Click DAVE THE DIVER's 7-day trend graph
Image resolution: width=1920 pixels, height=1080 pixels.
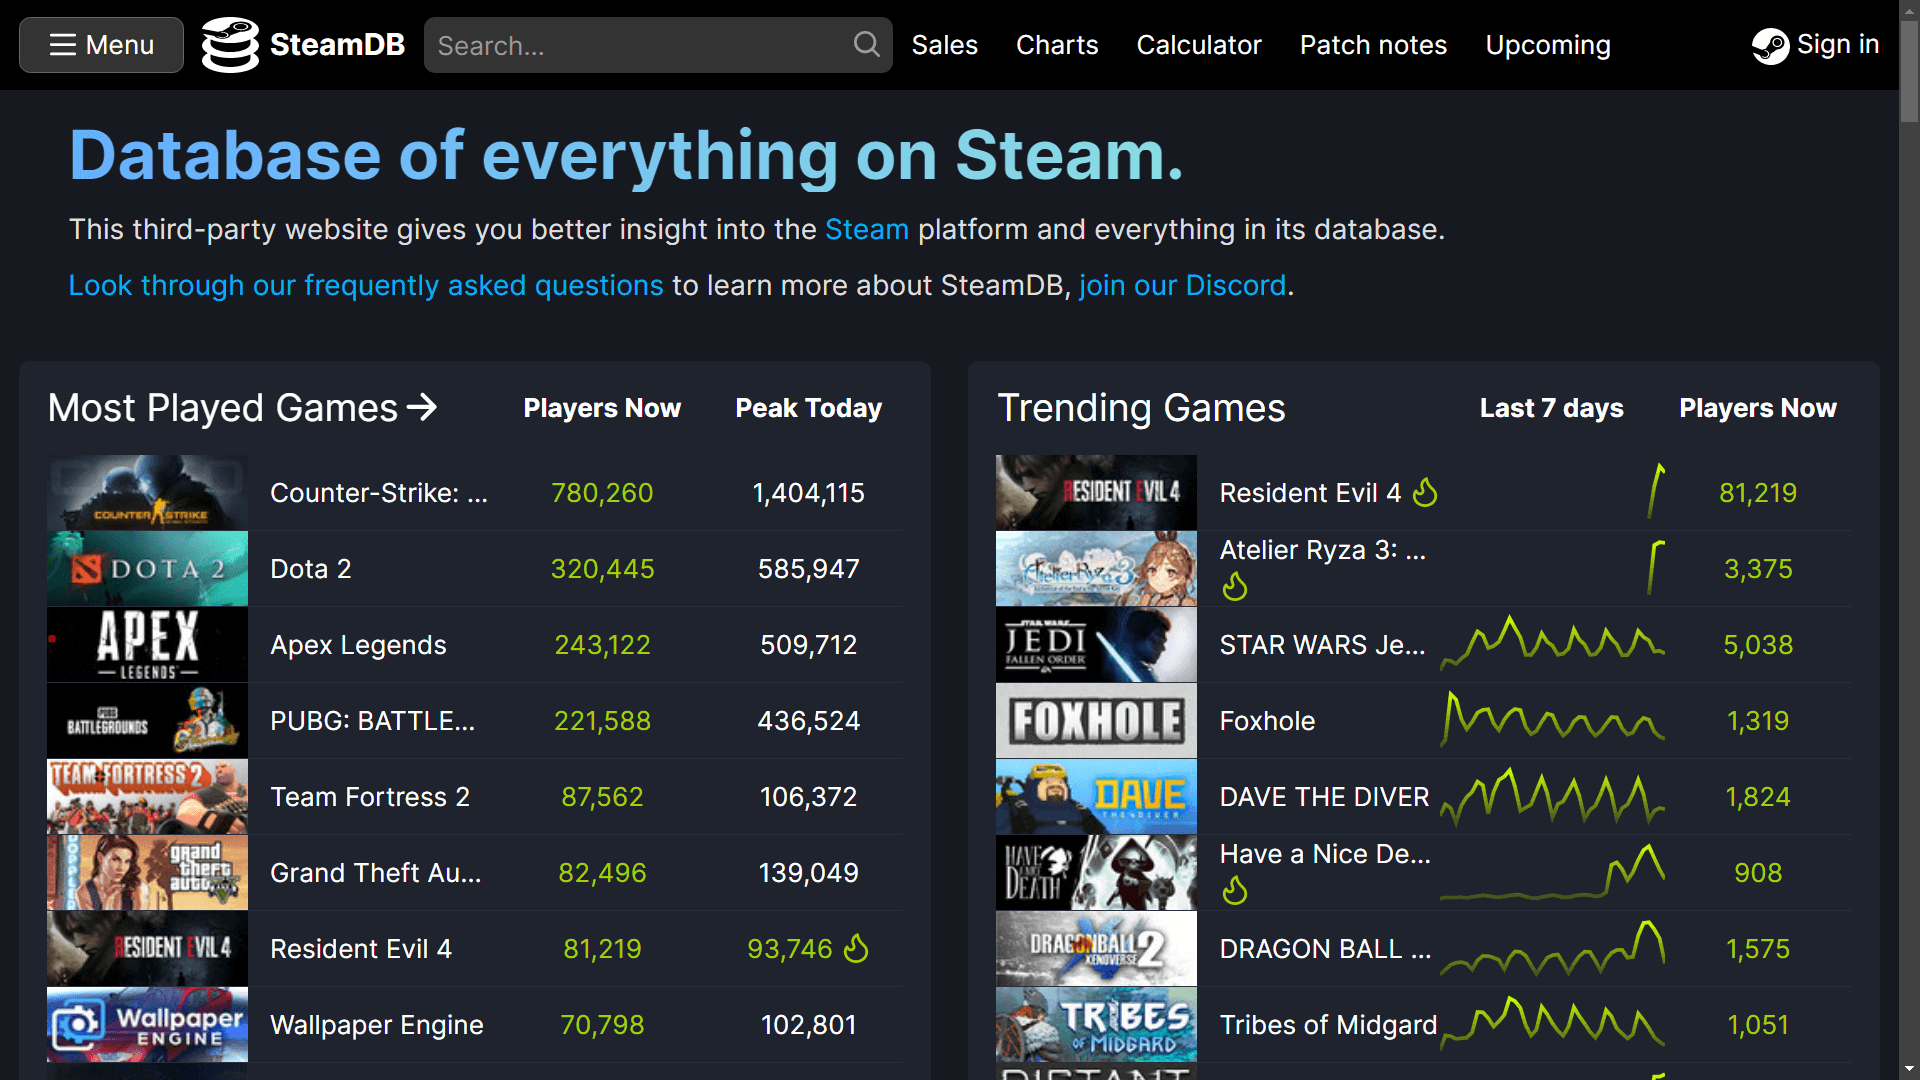pyautogui.click(x=1551, y=796)
